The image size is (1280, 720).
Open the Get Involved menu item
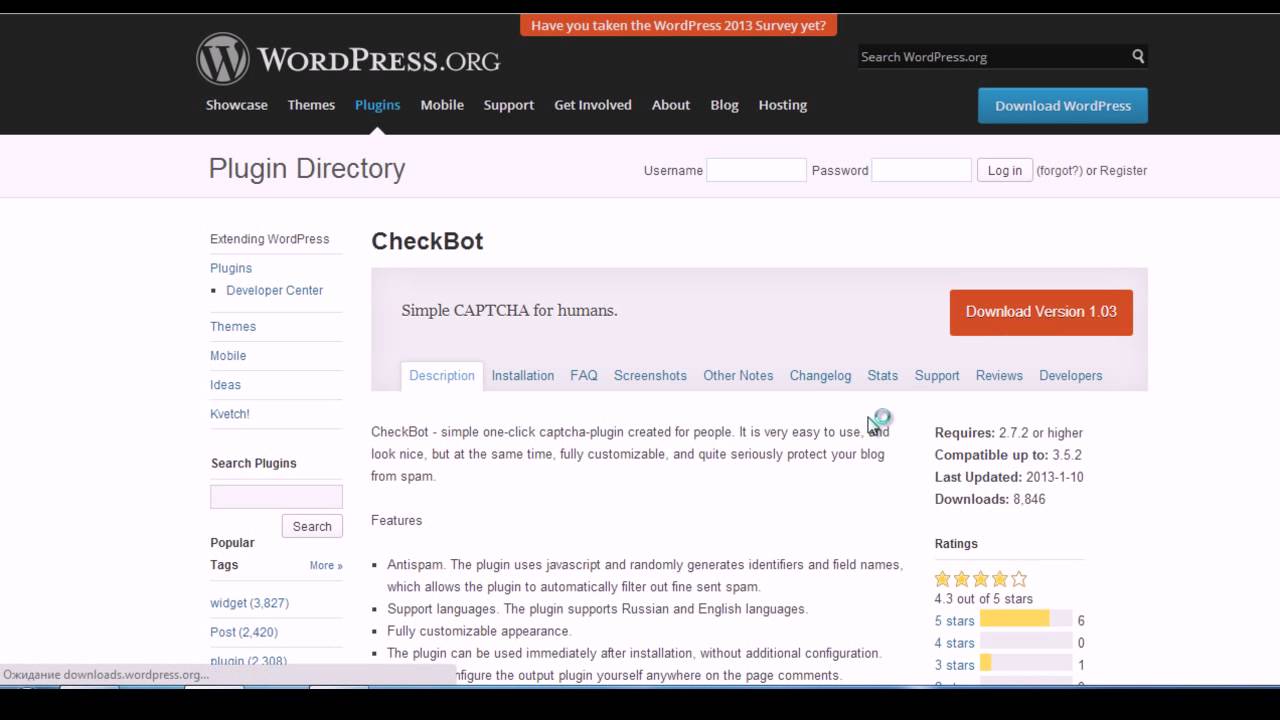(593, 105)
